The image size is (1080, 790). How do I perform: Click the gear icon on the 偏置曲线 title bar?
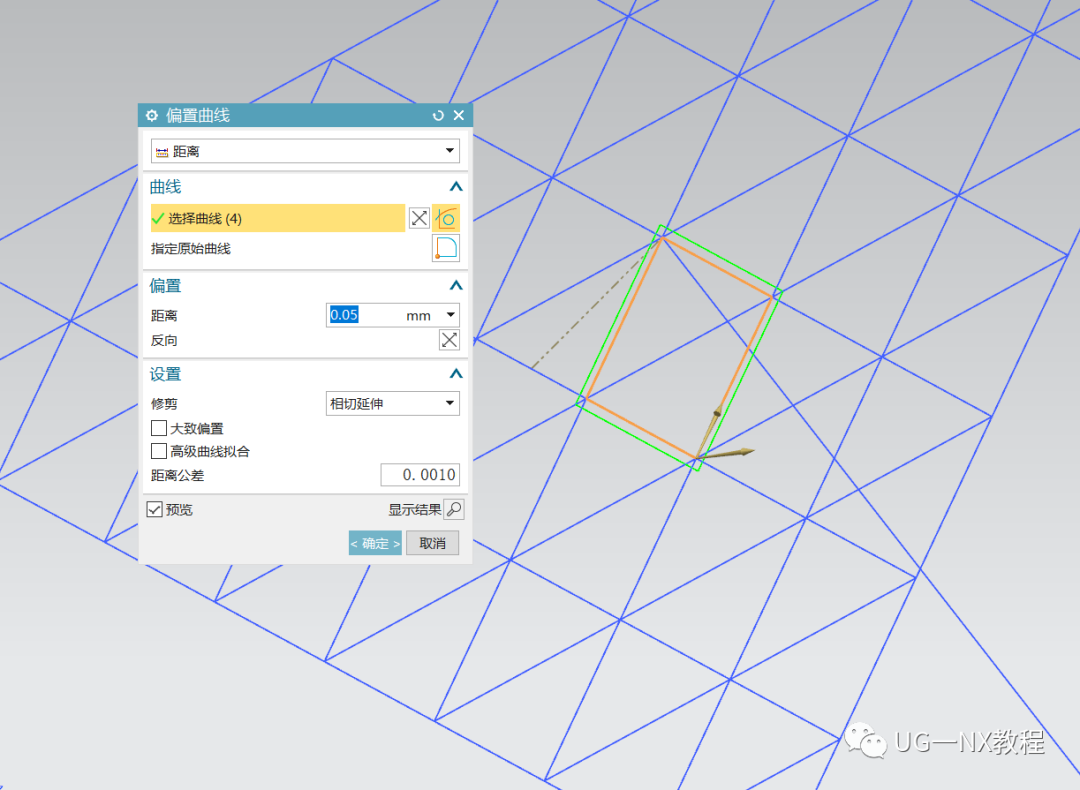pos(151,115)
